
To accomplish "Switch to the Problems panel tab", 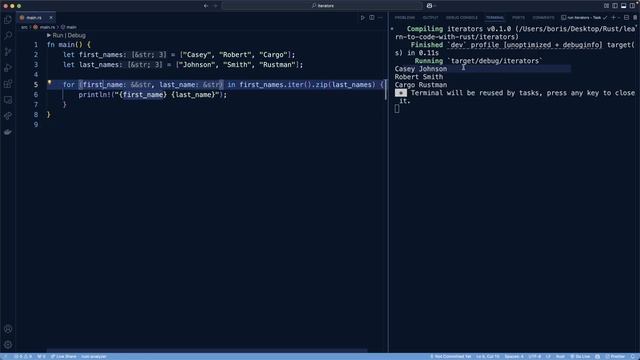I will pyautogui.click(x=404, y=18).
